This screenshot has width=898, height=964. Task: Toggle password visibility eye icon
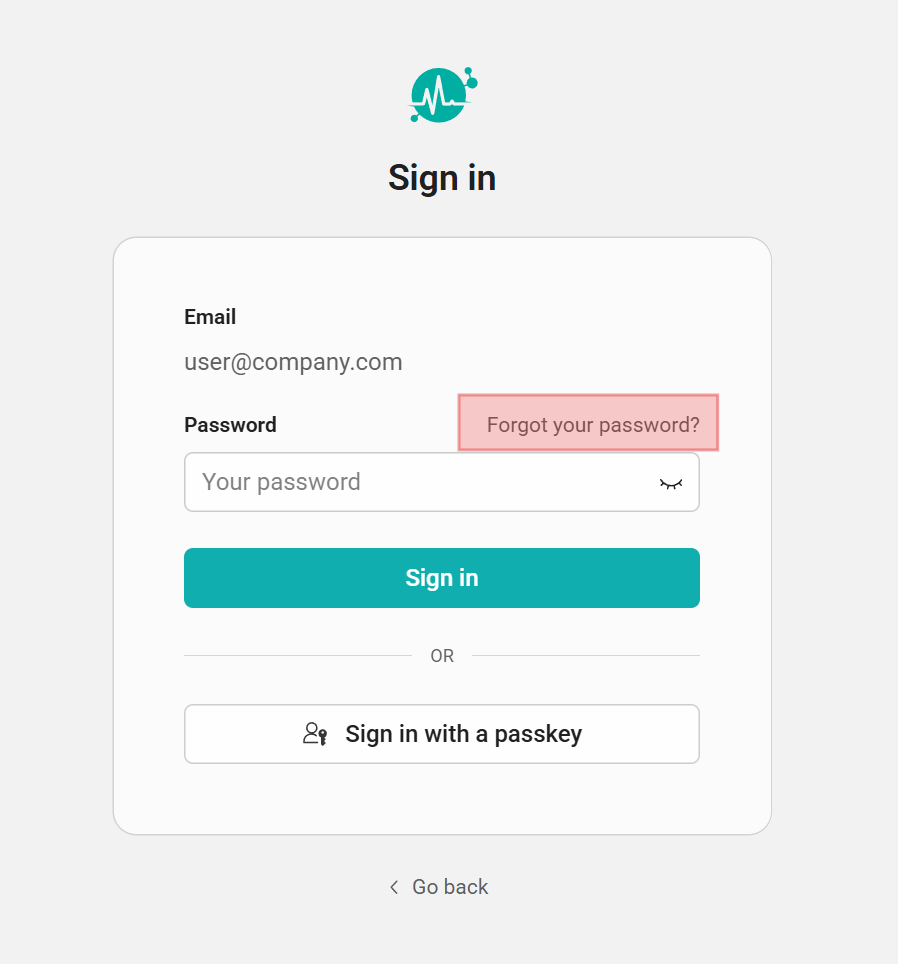coord(670,483)
